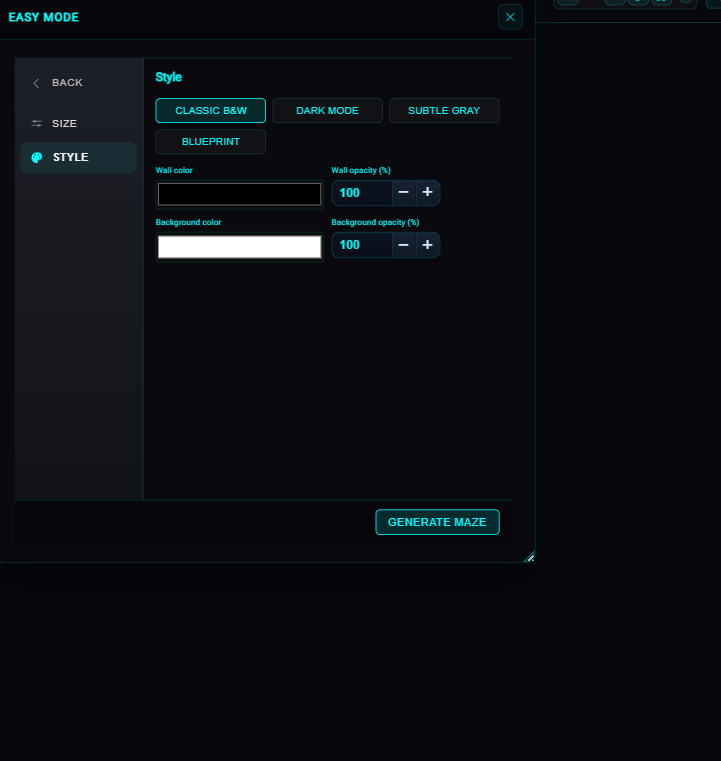721x761 pixels.
Task: Click the back chevron arrow icon
Action: click(36, 83)
